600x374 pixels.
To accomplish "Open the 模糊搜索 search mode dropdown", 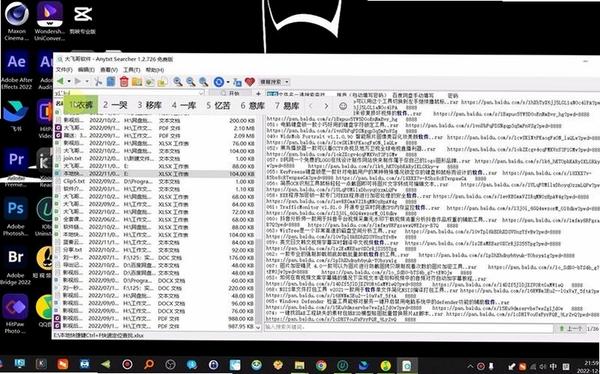I will [287, 82].
